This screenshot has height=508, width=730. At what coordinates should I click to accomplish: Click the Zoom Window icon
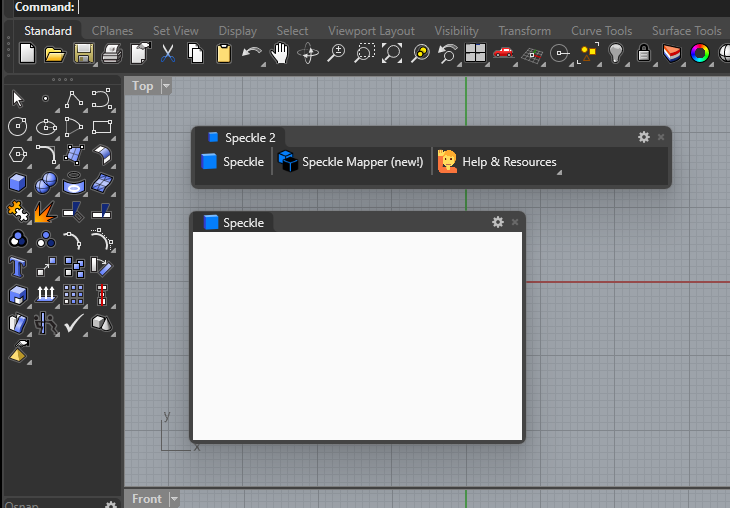364,54
